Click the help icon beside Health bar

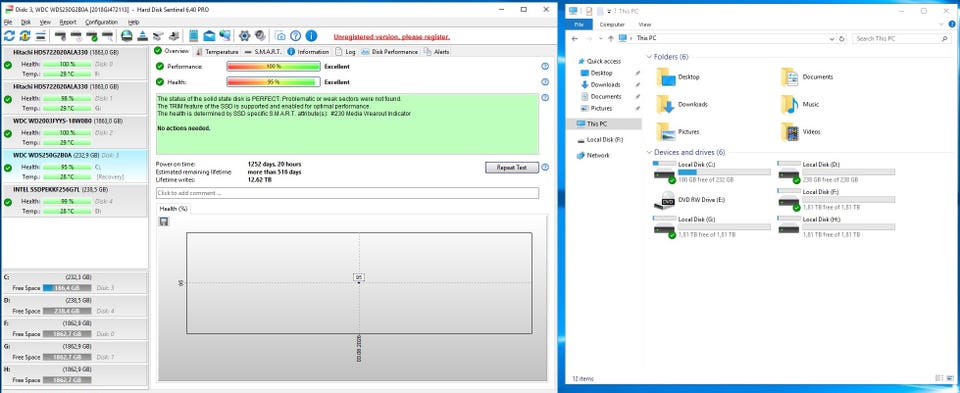coord(545,82)
